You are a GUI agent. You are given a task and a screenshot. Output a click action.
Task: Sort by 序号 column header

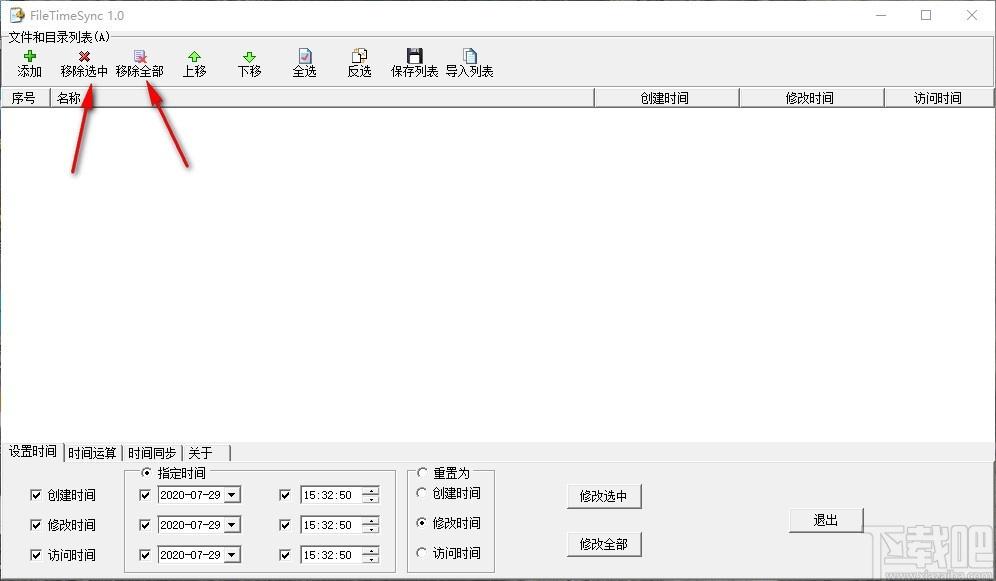(x=25, y=98)
